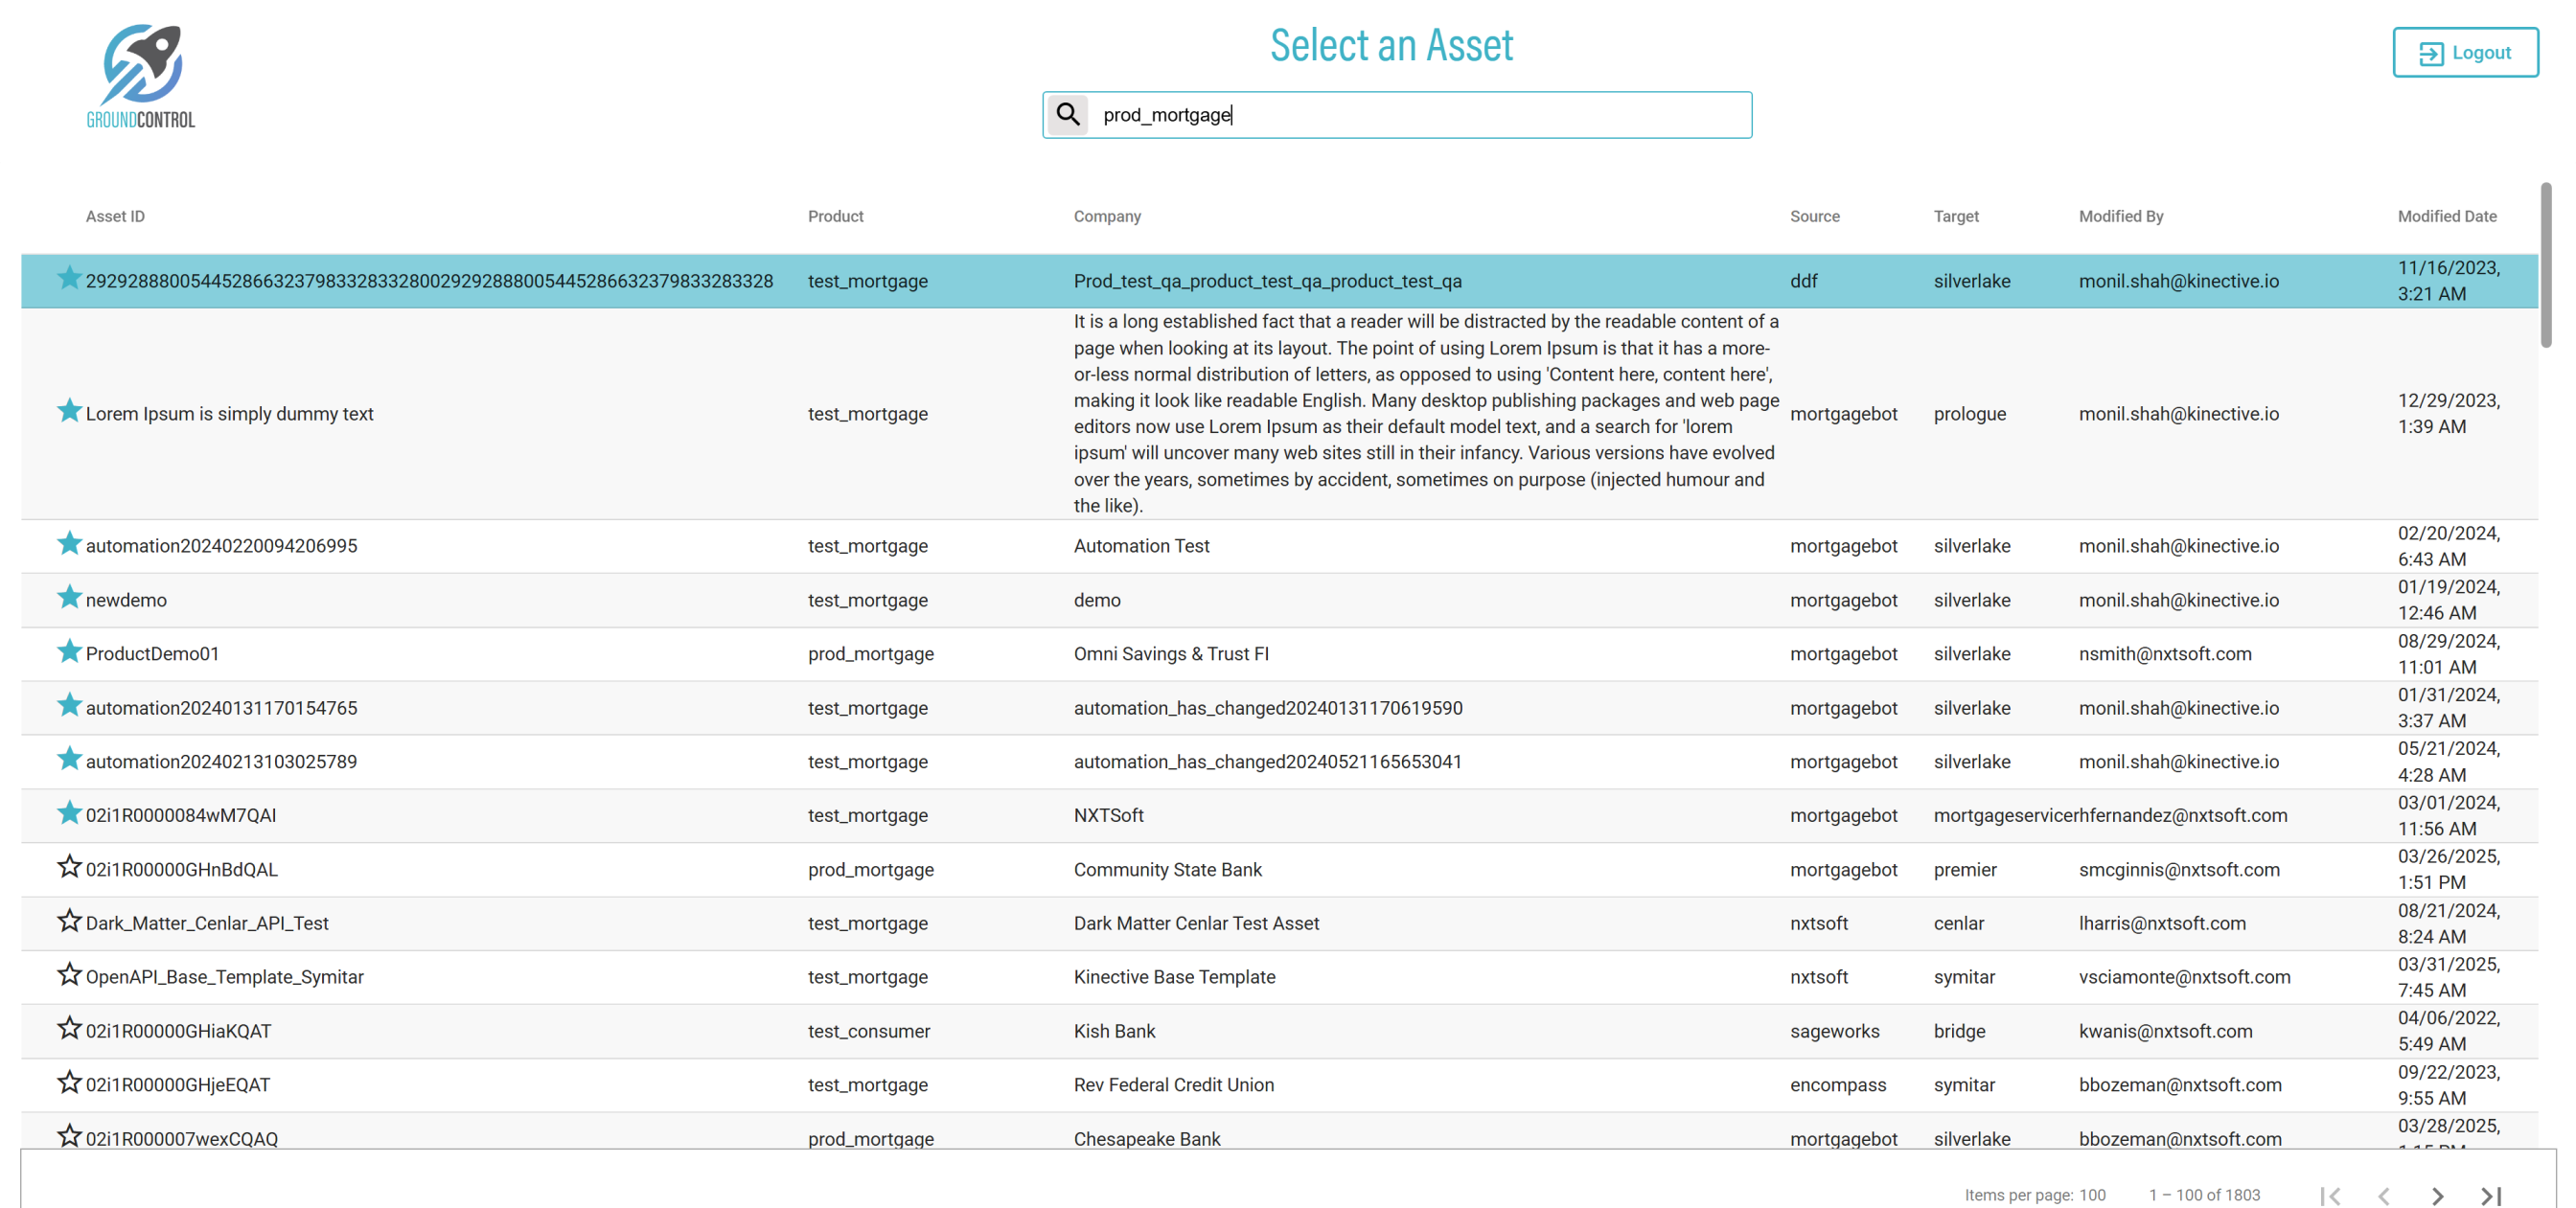This screenshot has width=2576, height=1208.
Task: Select the Rev Federal Credit Union row
Action: coord(1173,1085)
